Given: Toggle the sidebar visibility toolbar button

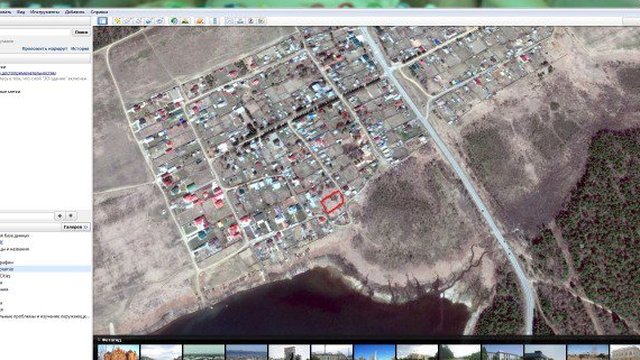Looking at the screenshot, I should pos(102,21).
